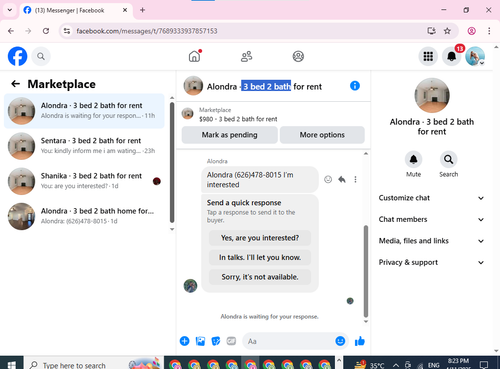The height and width of the screenshot is (369, 500).
Task: Send quick response Yes, are you interested?
Action: 260,238
